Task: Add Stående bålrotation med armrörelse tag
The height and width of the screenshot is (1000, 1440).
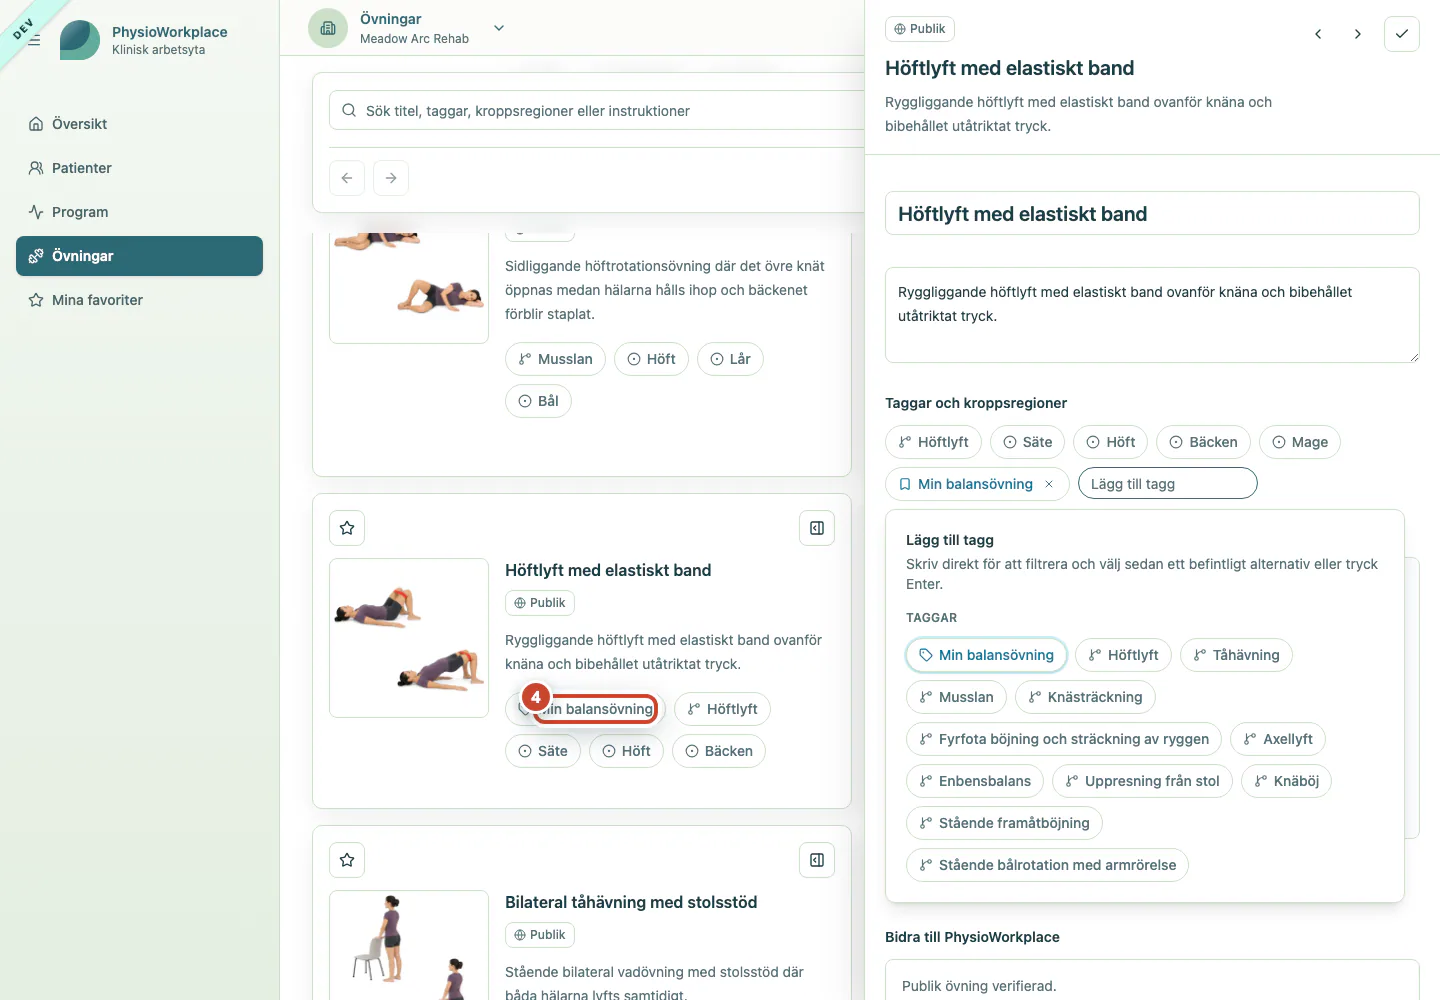Action: [x=1047, y=865]
